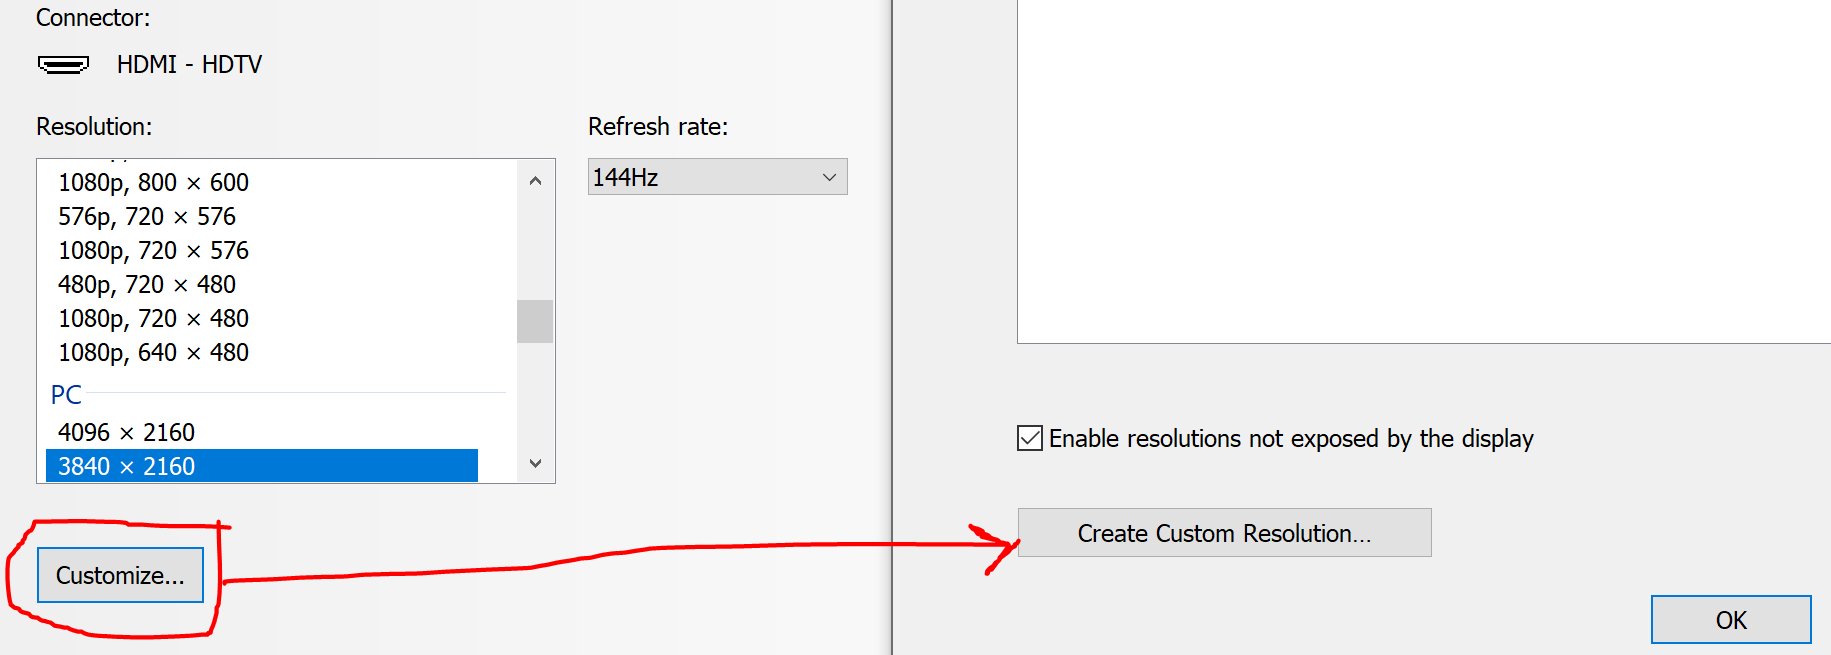Screen dimensions: 1831x655
Task: Open Create Custom Resolution dialog
Action: click(1224, 533)
